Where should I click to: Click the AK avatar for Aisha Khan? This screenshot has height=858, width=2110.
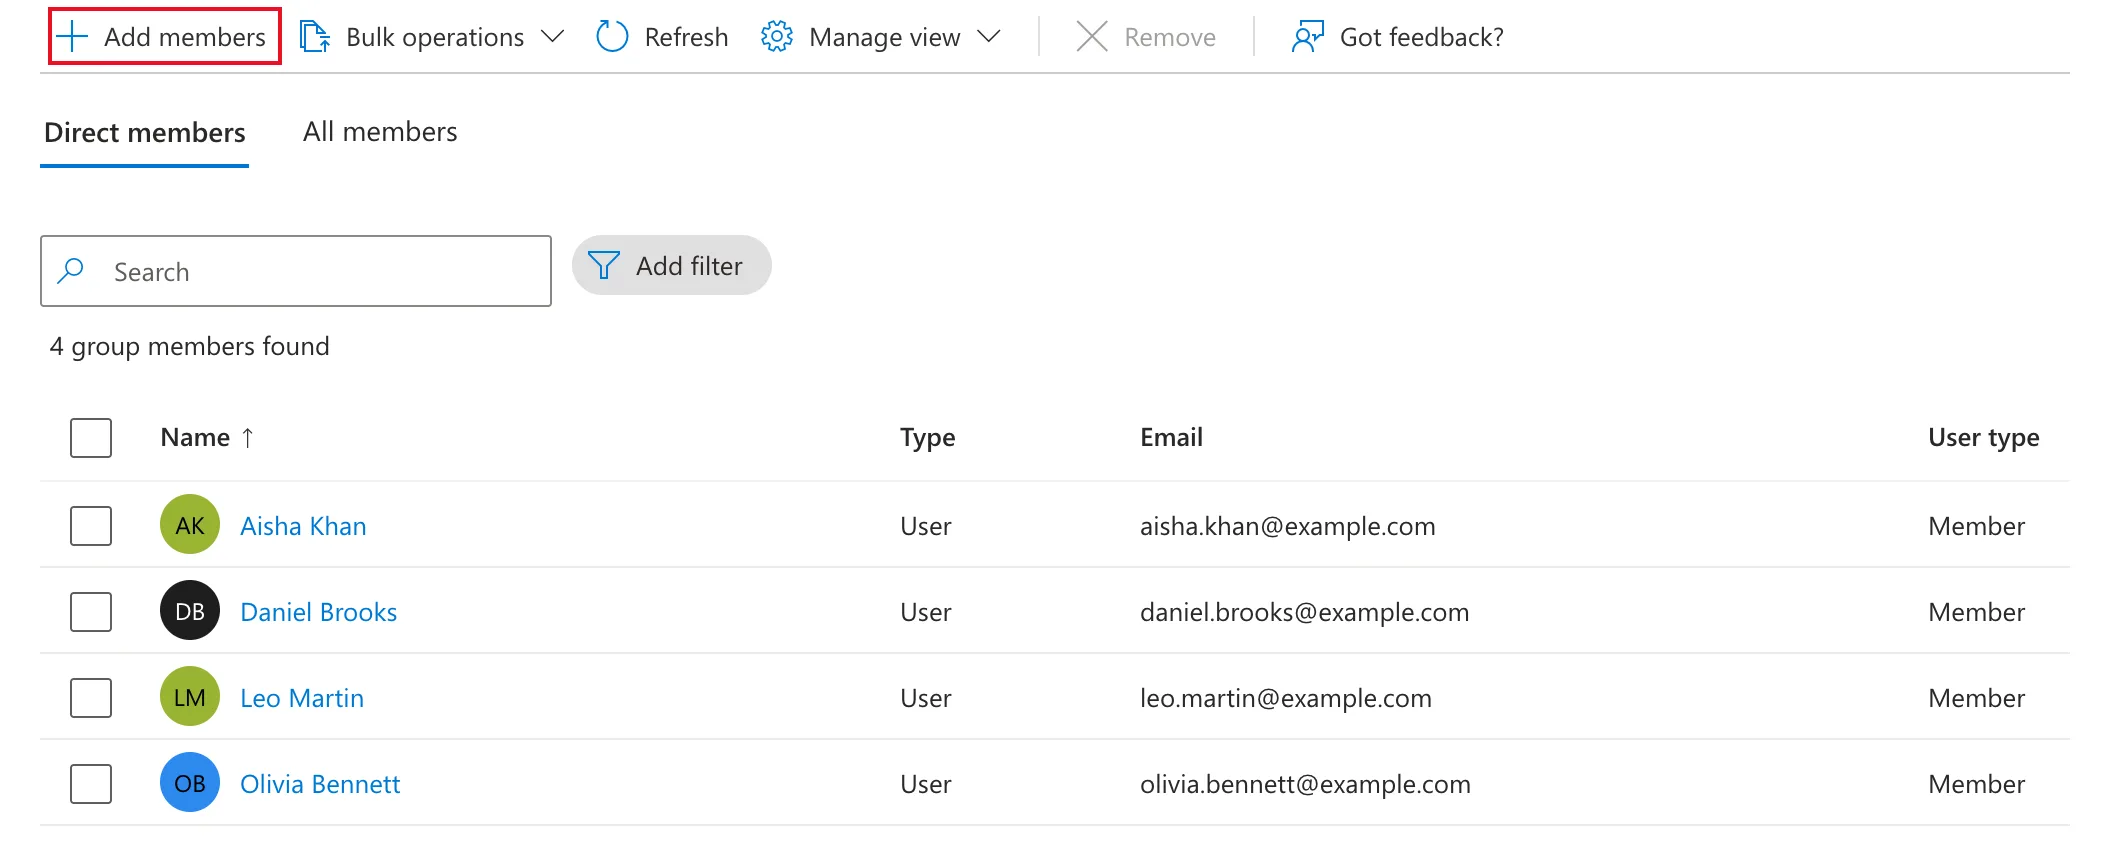click(x=190, y=525)
